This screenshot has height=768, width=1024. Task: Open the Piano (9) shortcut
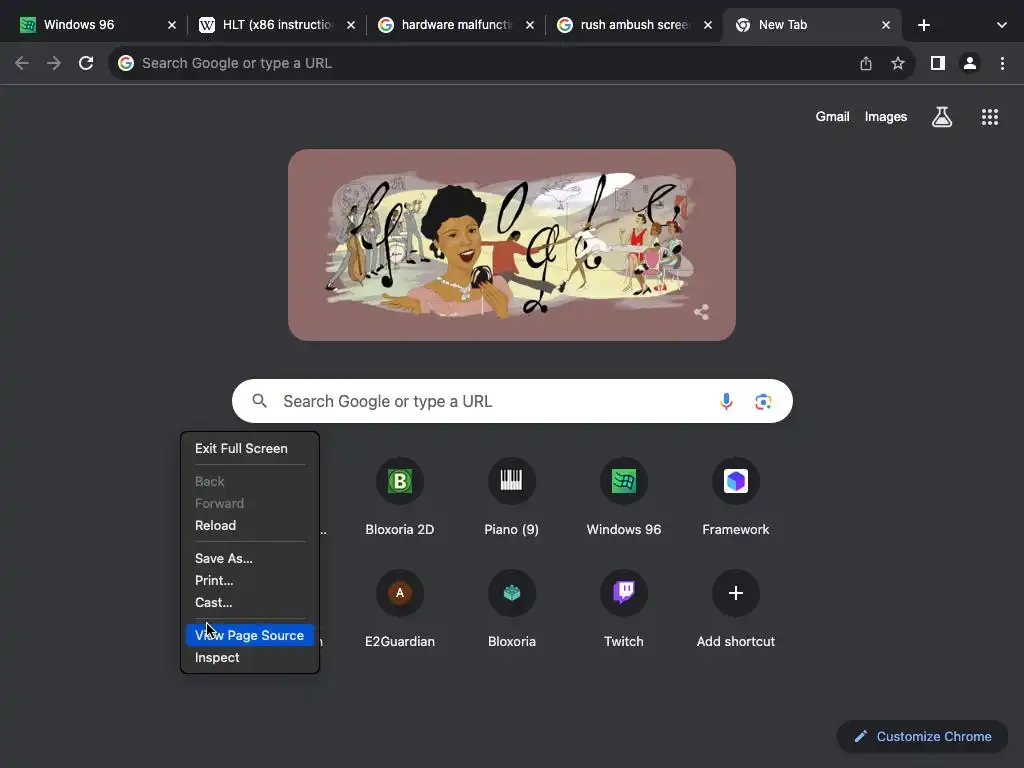pyautogui.click(x=511, y=498)
